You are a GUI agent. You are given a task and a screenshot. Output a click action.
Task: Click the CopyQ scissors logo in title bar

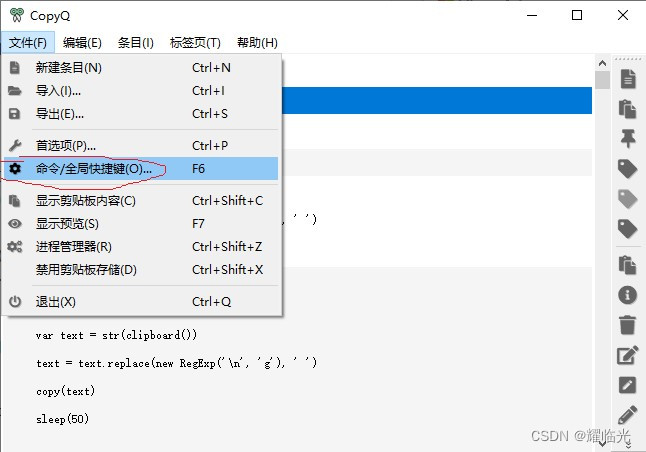(x=16, y=15)
